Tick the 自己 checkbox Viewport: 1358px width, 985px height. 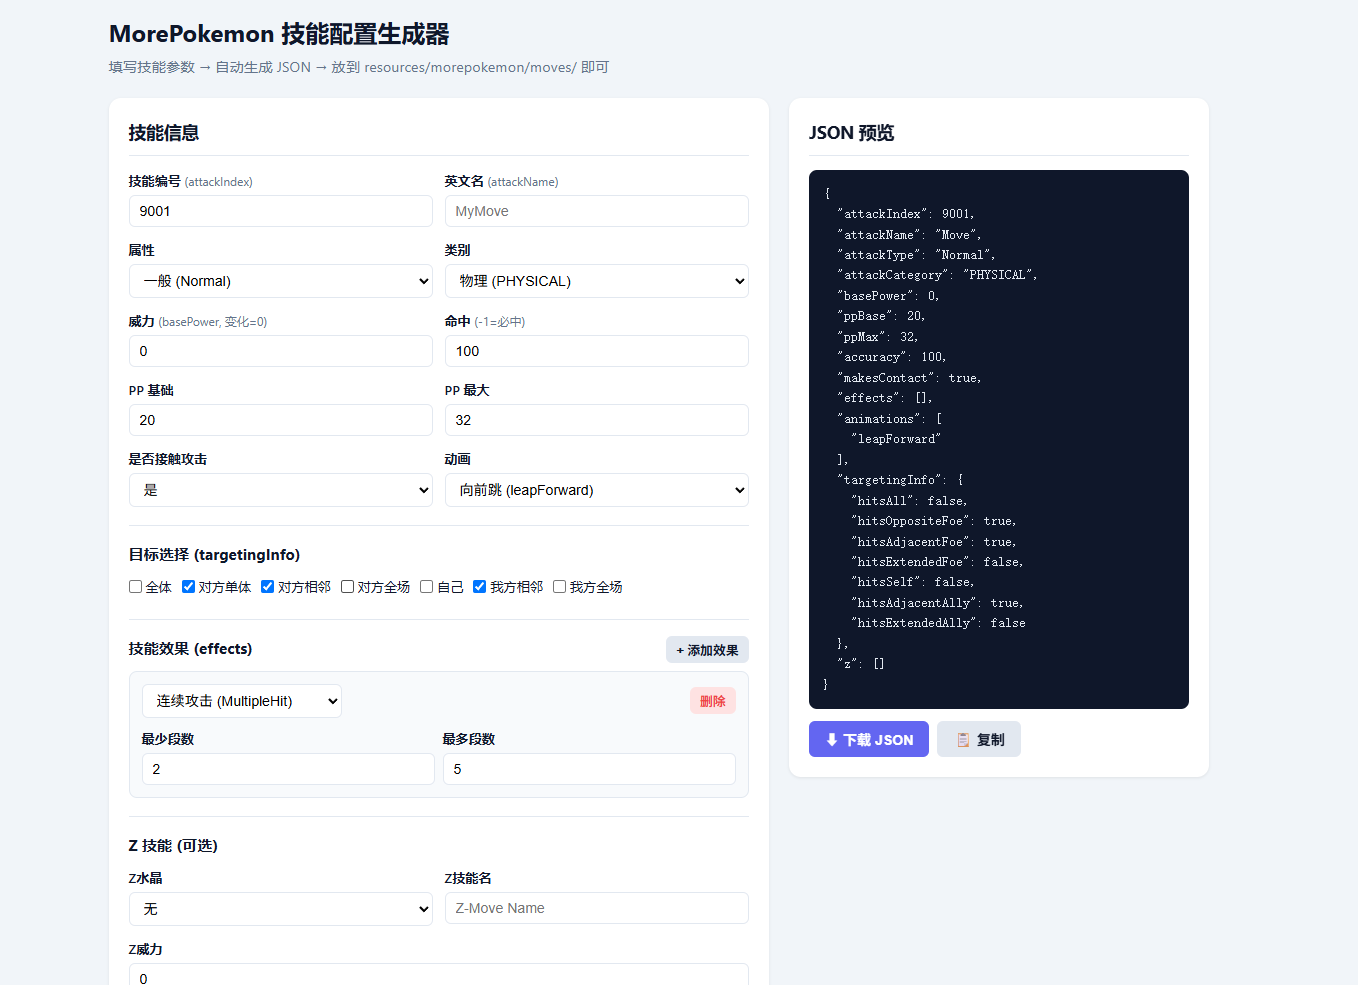click(x=426, y=587)
